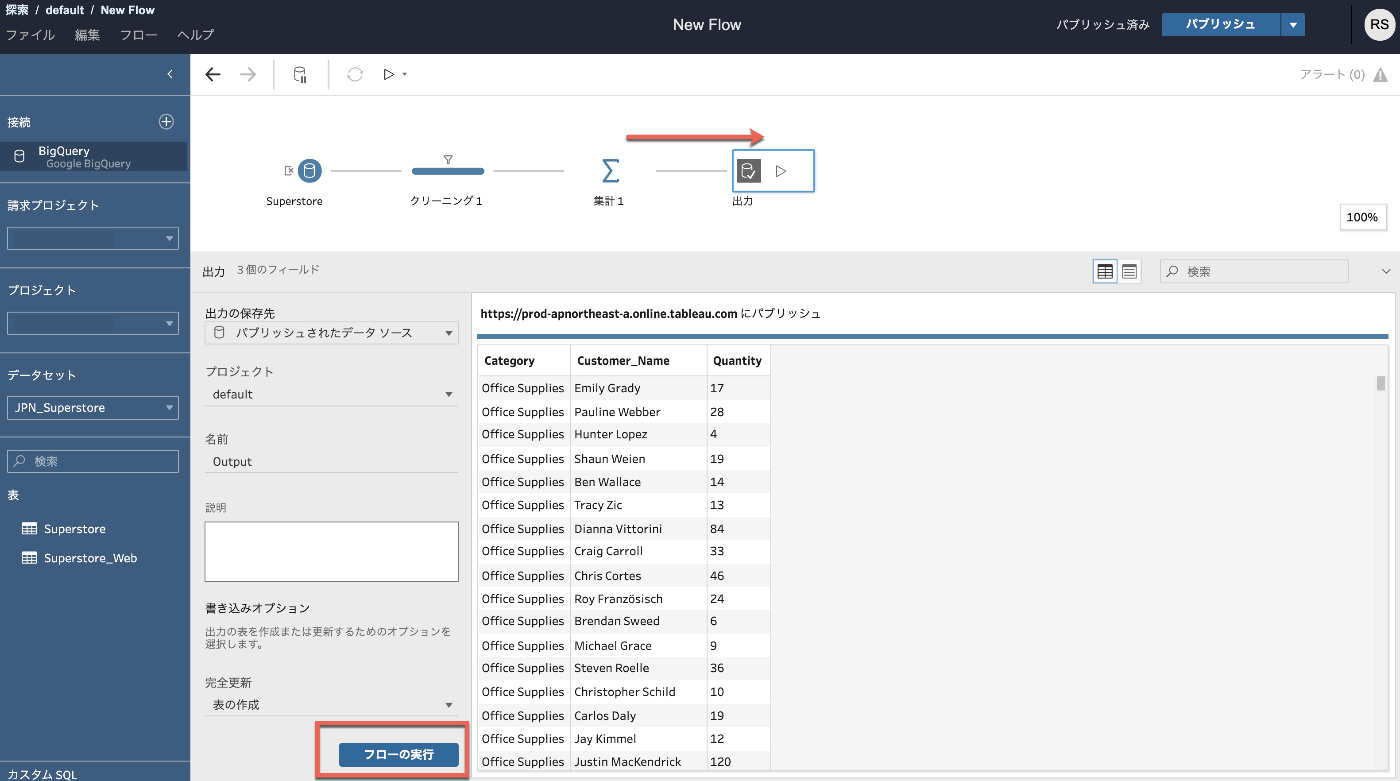
Task: Open the JPN_Superstore dataset dropdown
Action: (x=93, y=408)
